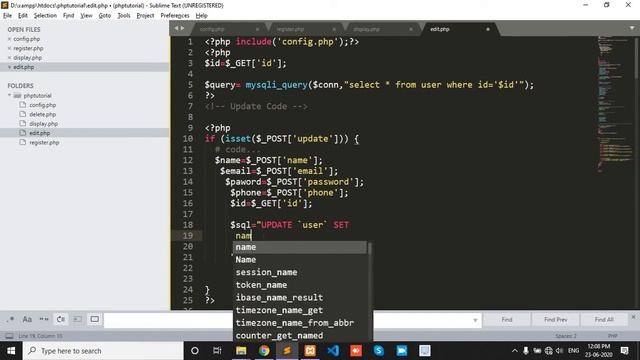Viewport: 640px width, 360px height.
Task: Open the Edit menu
Action: 23,16
